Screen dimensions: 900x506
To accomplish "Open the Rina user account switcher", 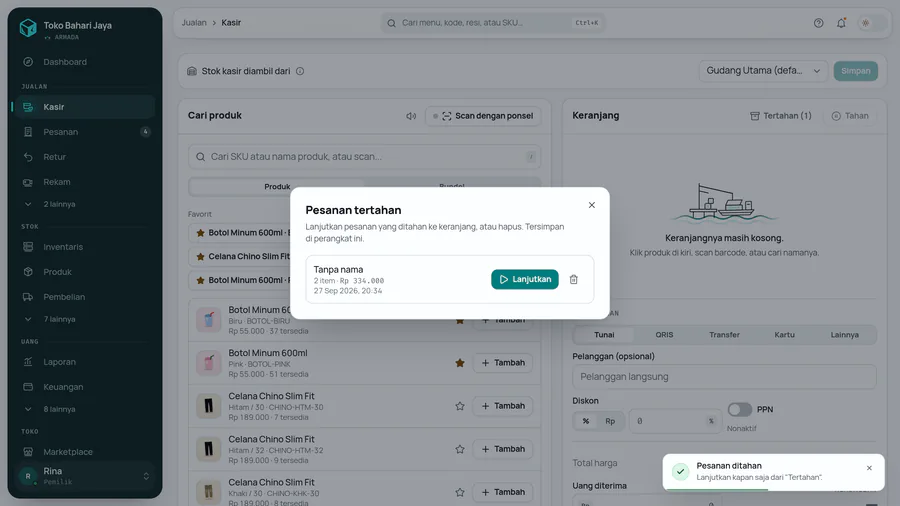I will (x=84, y=476).
